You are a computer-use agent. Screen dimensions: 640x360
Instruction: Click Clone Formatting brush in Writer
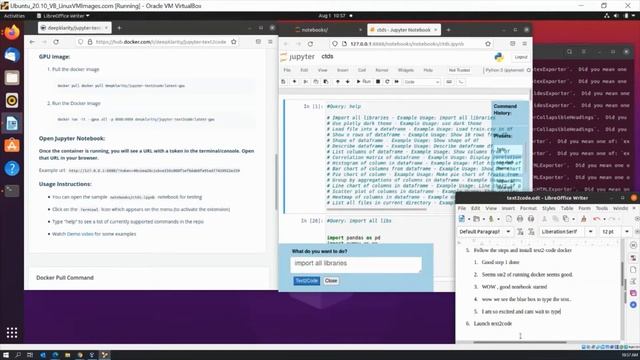[584, 219]
